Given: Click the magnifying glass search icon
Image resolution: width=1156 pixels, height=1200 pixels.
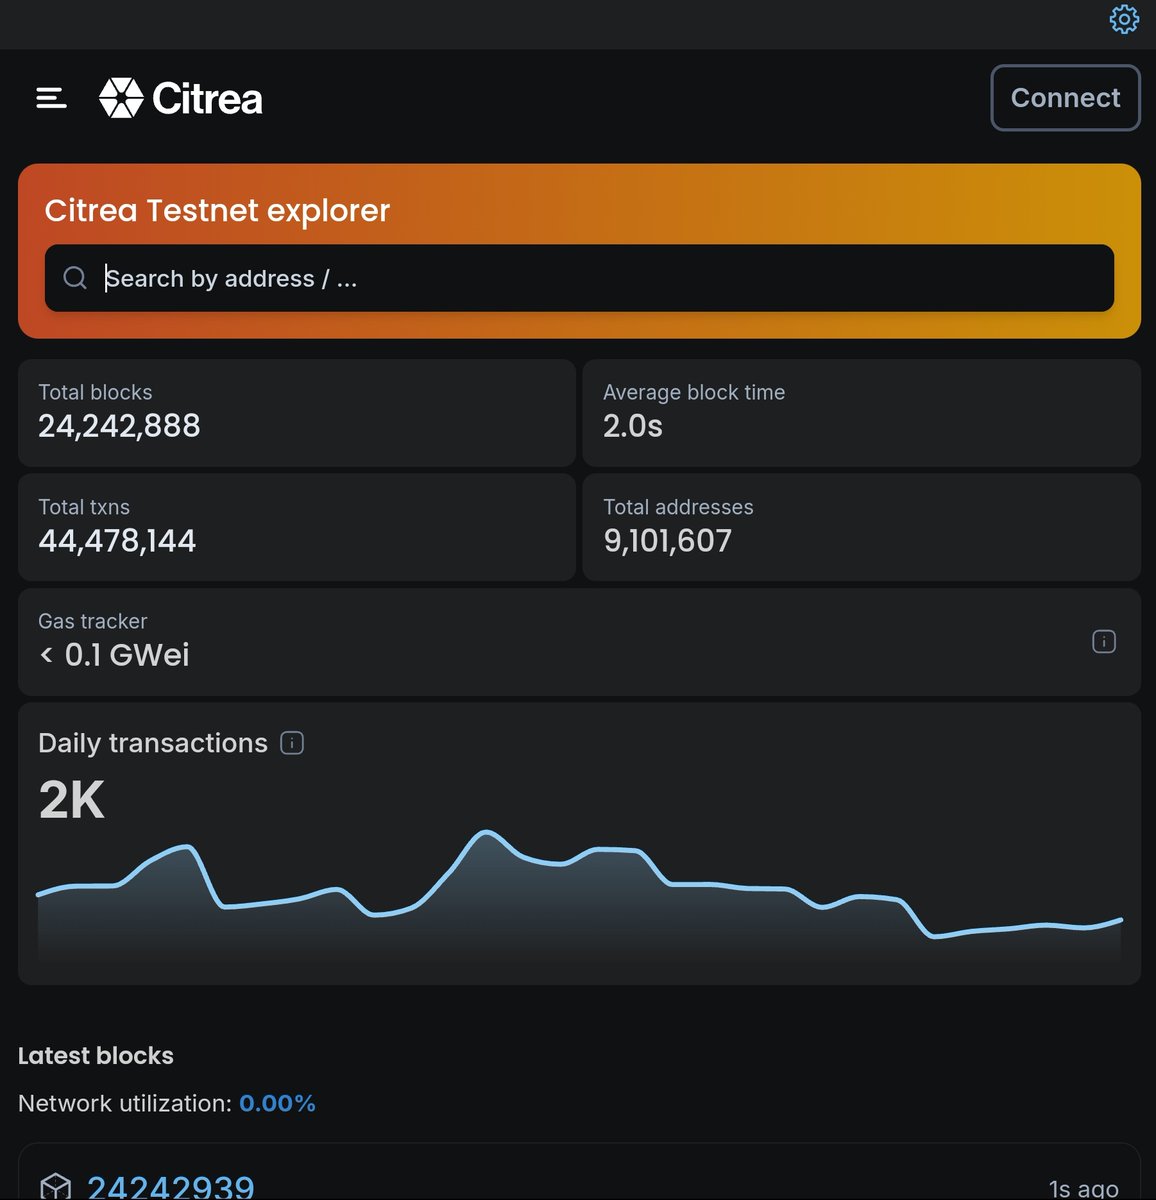Looking at the screenshot, I should [x=75, y=278].
